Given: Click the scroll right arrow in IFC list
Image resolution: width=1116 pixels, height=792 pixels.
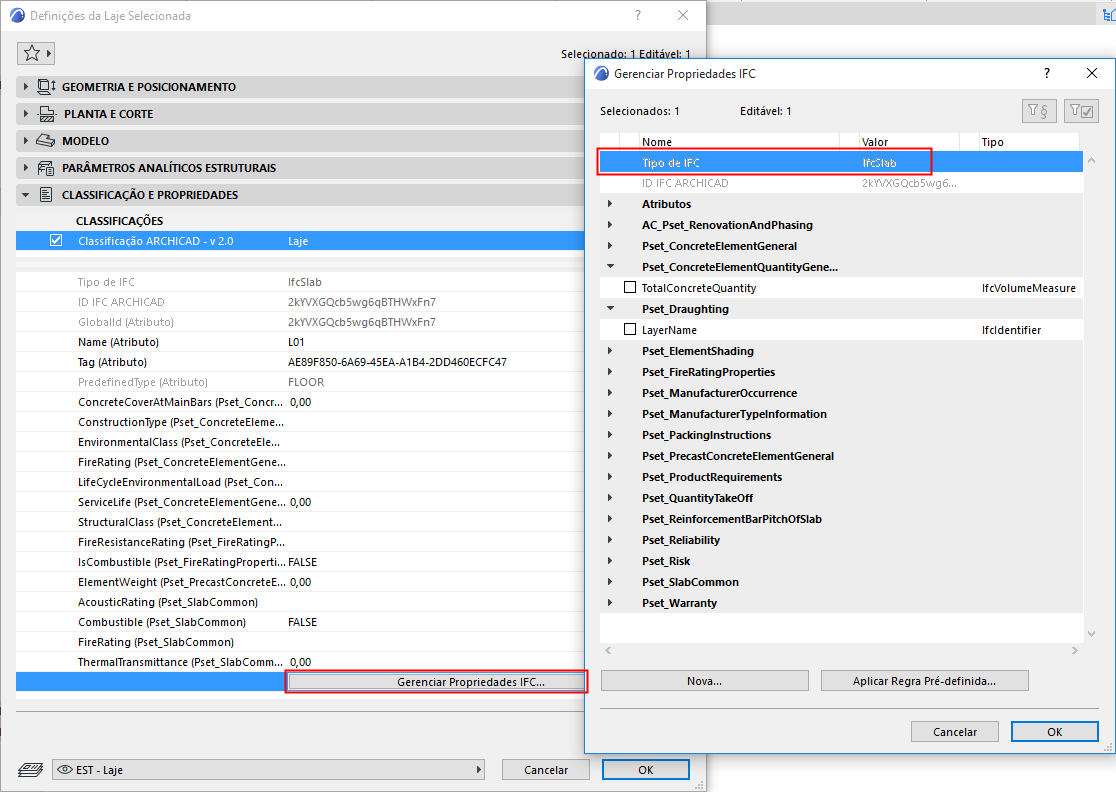Looking at the screenshot, I should tap(1074, 650).
